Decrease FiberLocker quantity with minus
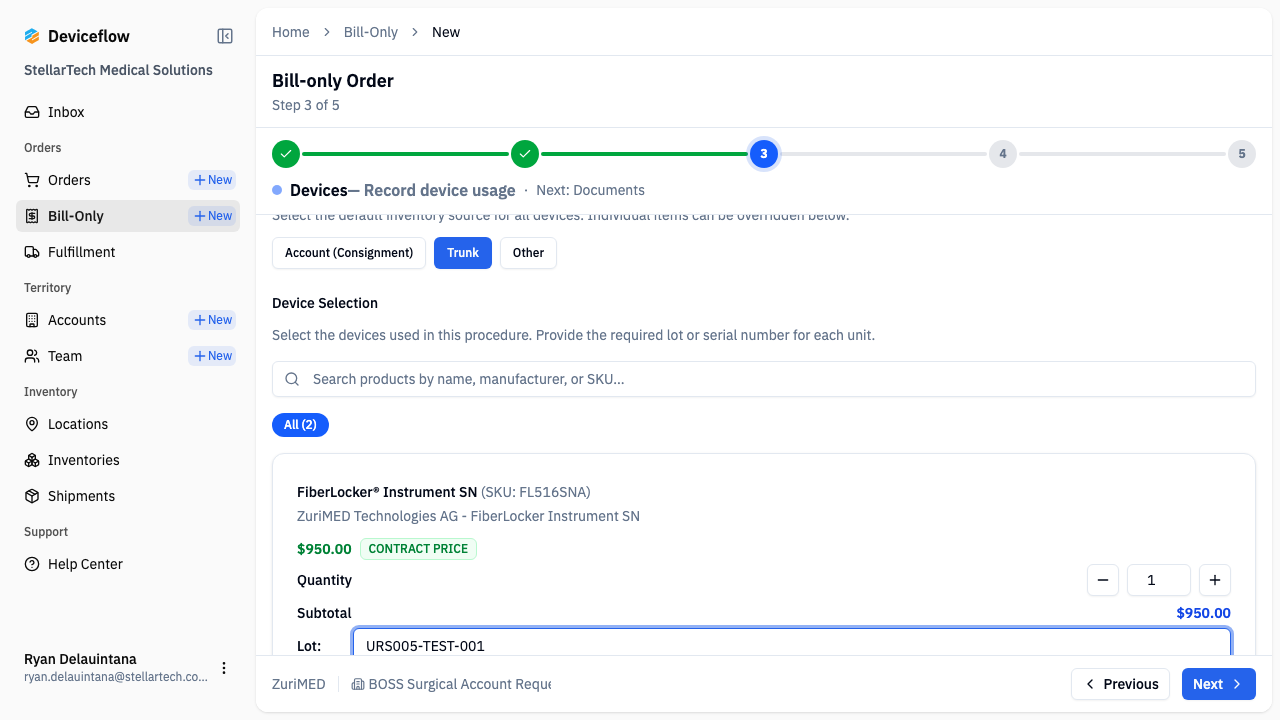Viewport: 1280px width, 720px height. click(1103, 580)
